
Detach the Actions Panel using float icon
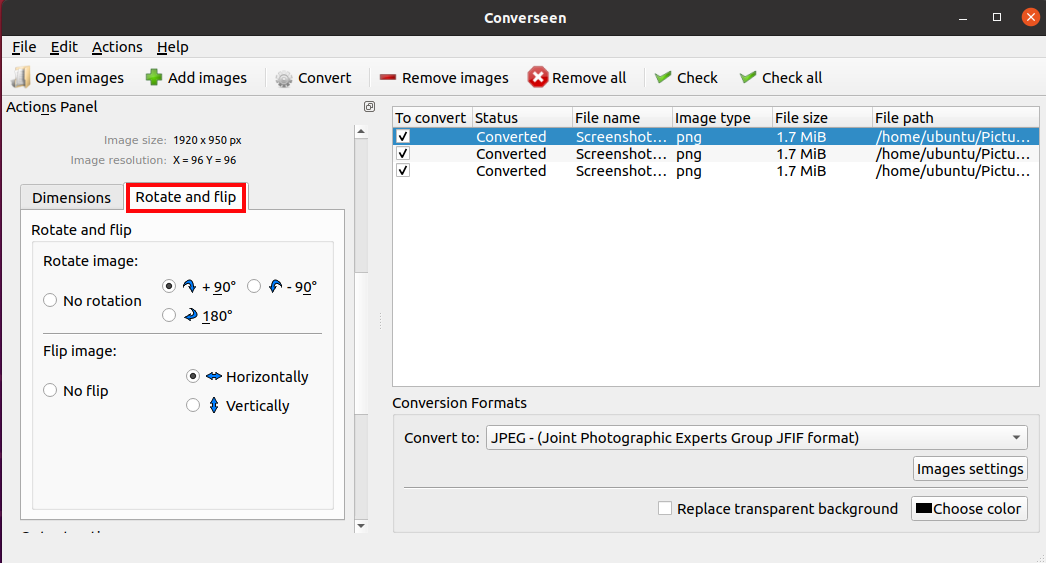[370, 107]
